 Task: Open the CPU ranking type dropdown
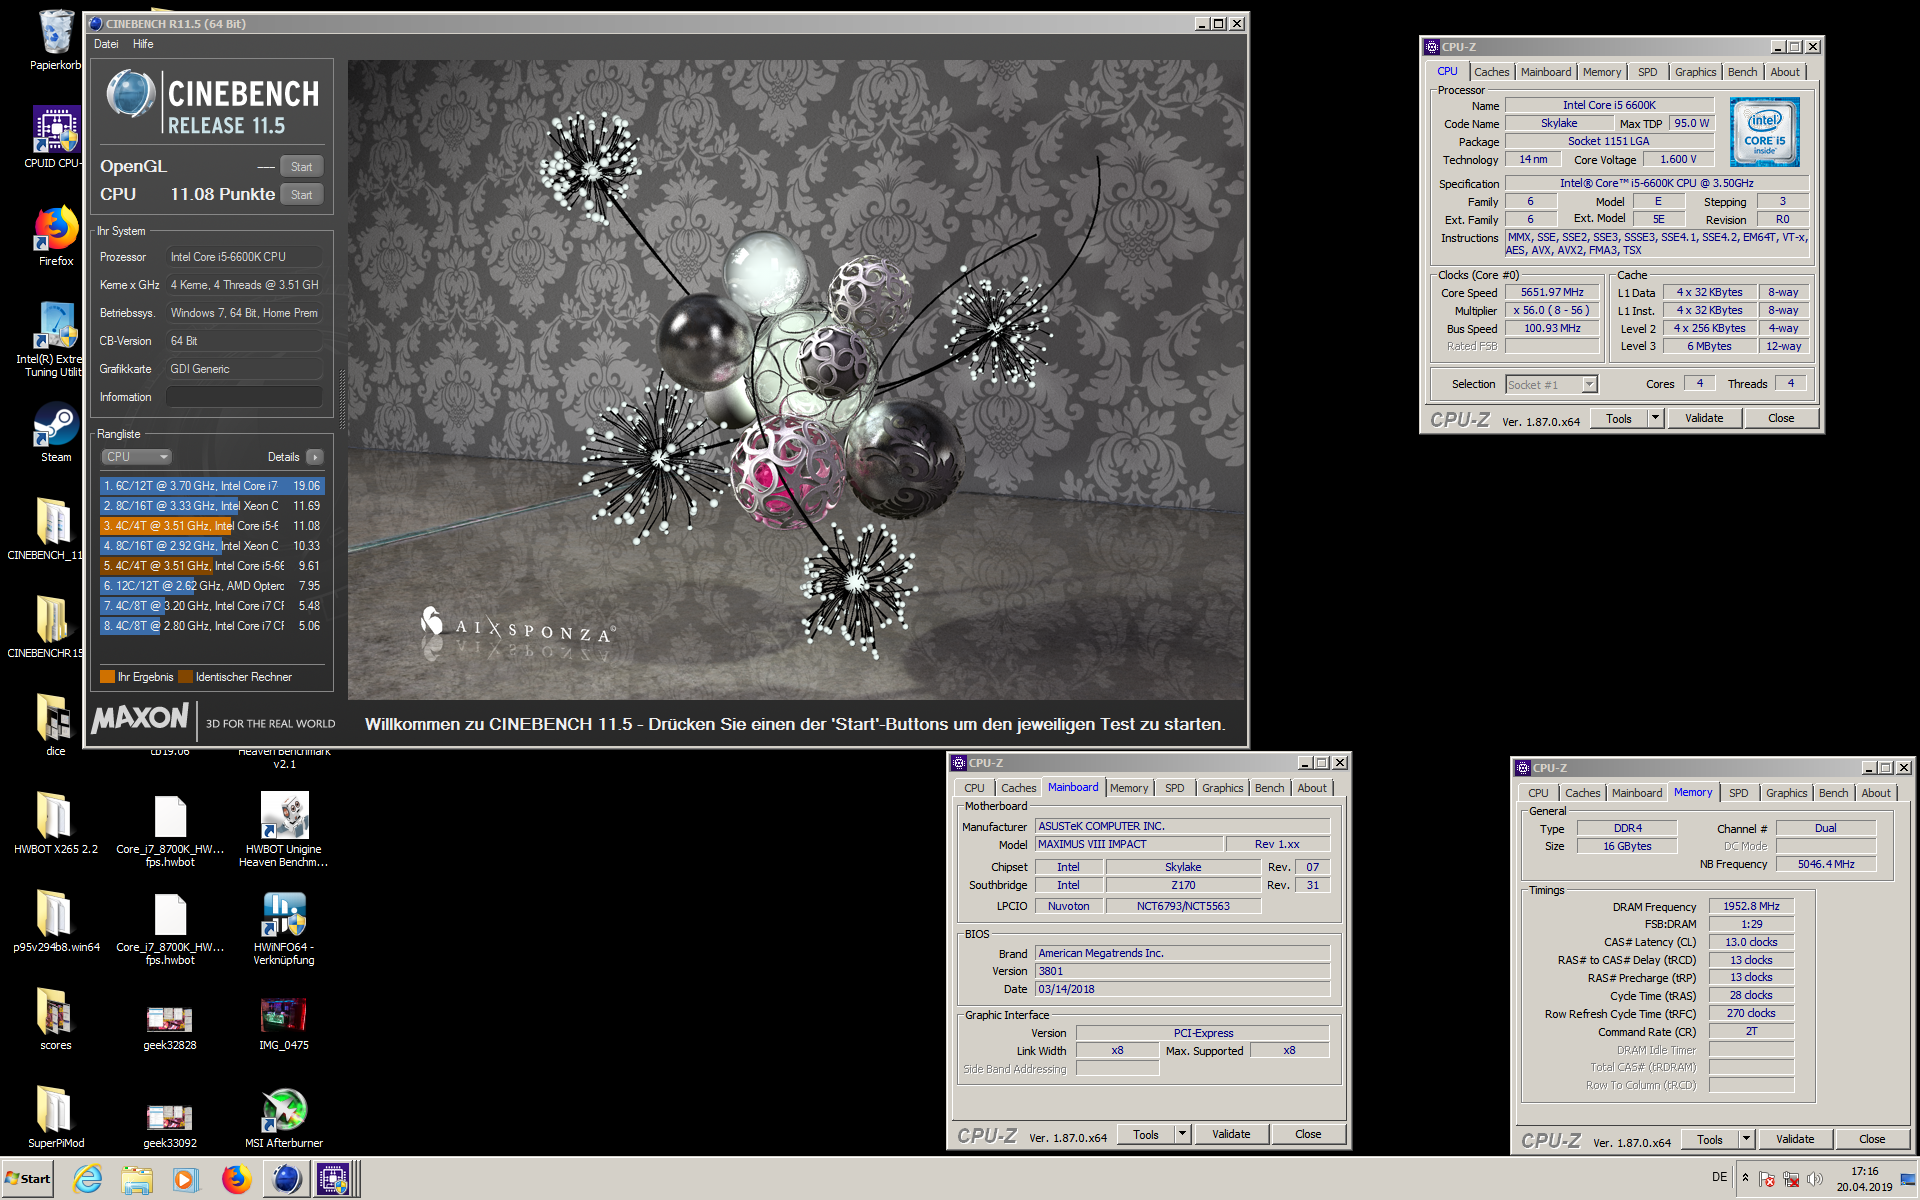tap(136, 457)
